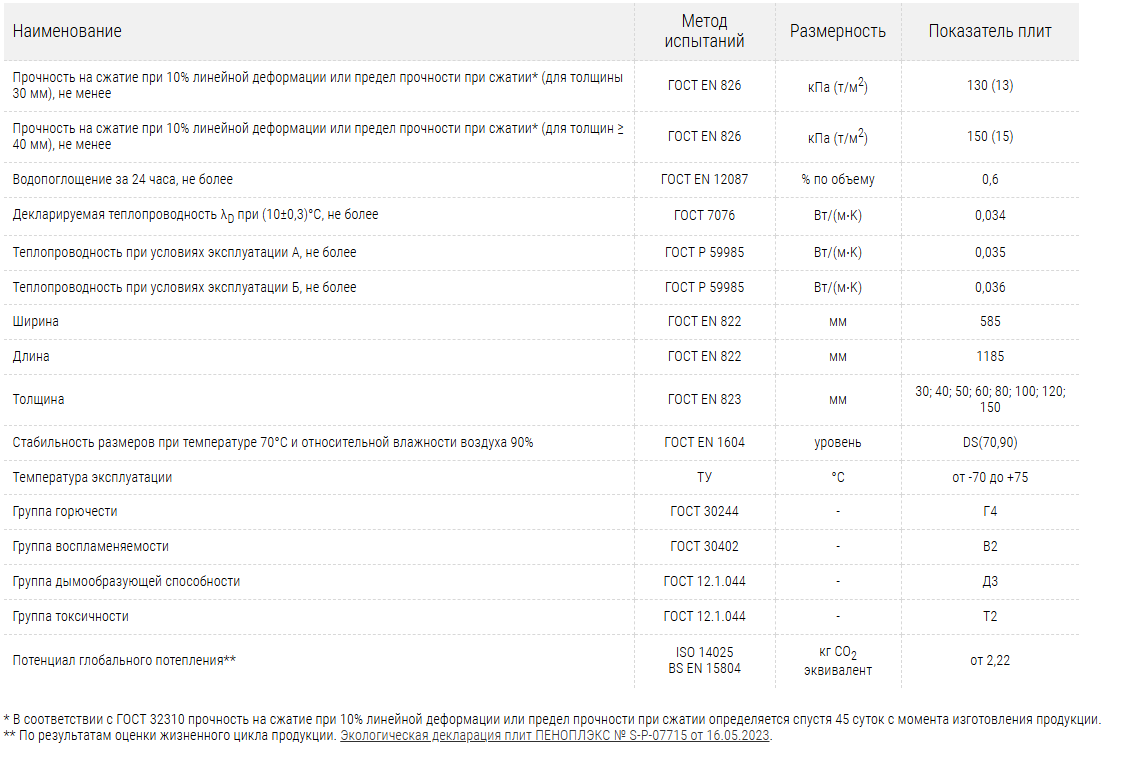Click the 'ISO 14025' method cell
1125x757 pixels.
point(704,652)
